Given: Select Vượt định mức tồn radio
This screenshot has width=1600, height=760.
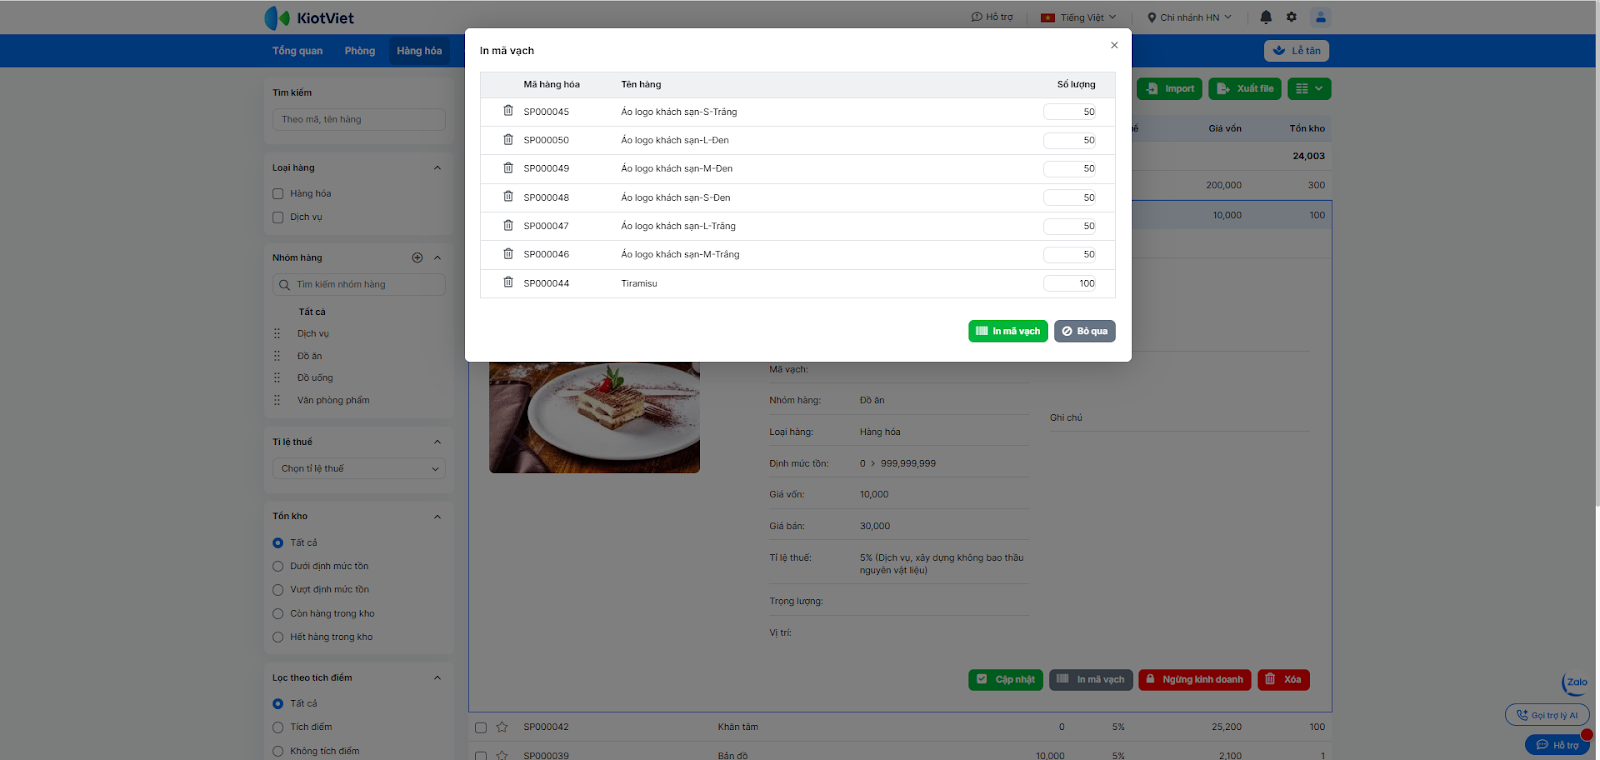Looking at the screenshot, I should (278, 590).
